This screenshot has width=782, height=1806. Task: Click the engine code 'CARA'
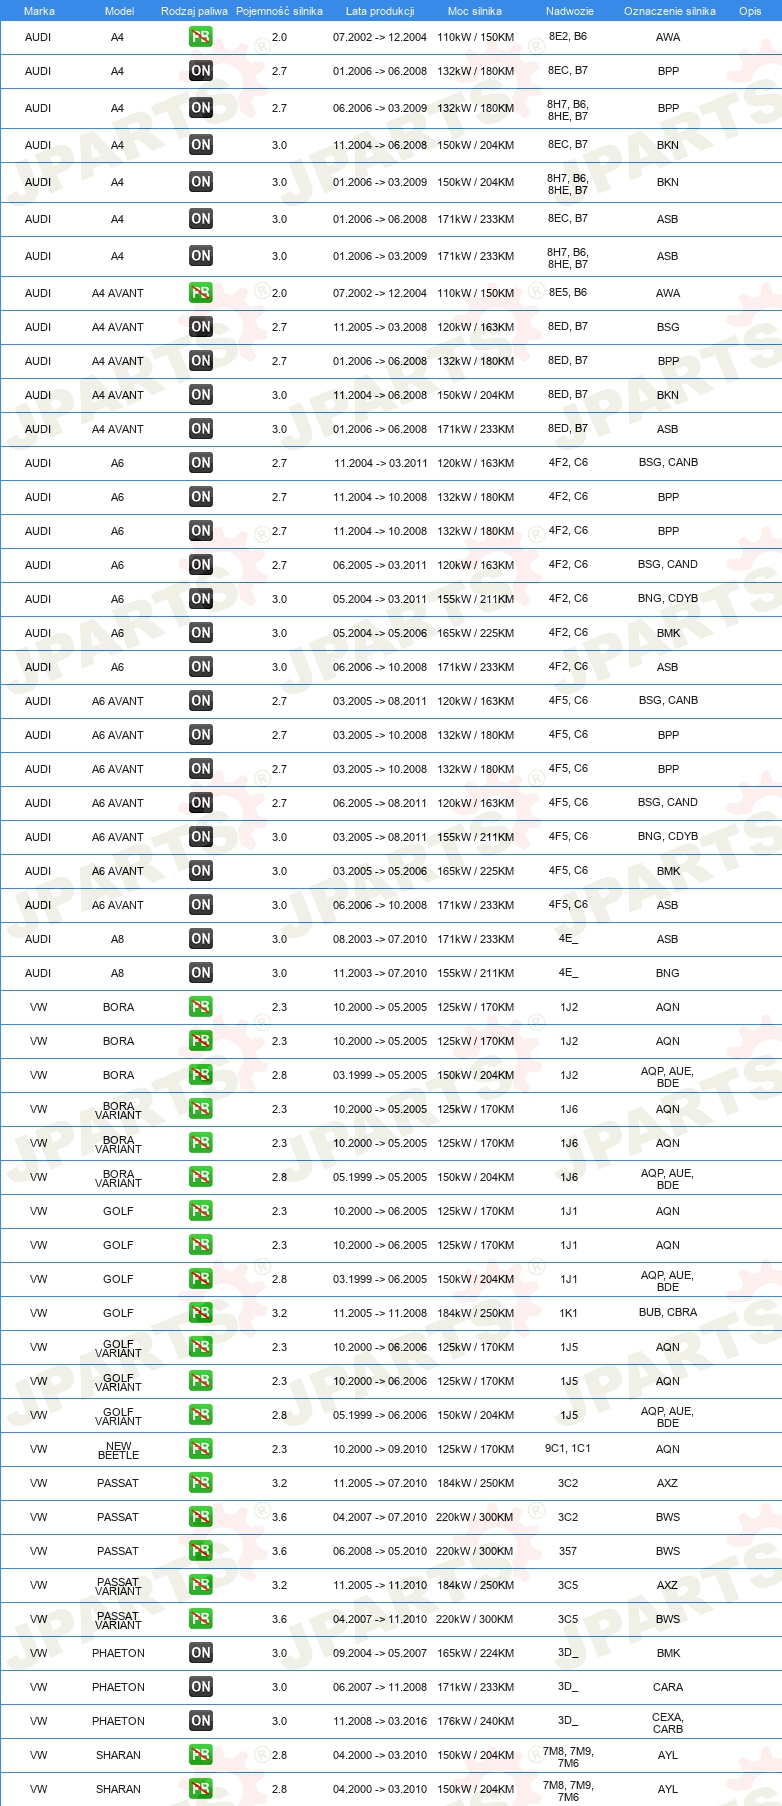point(668,1687)
